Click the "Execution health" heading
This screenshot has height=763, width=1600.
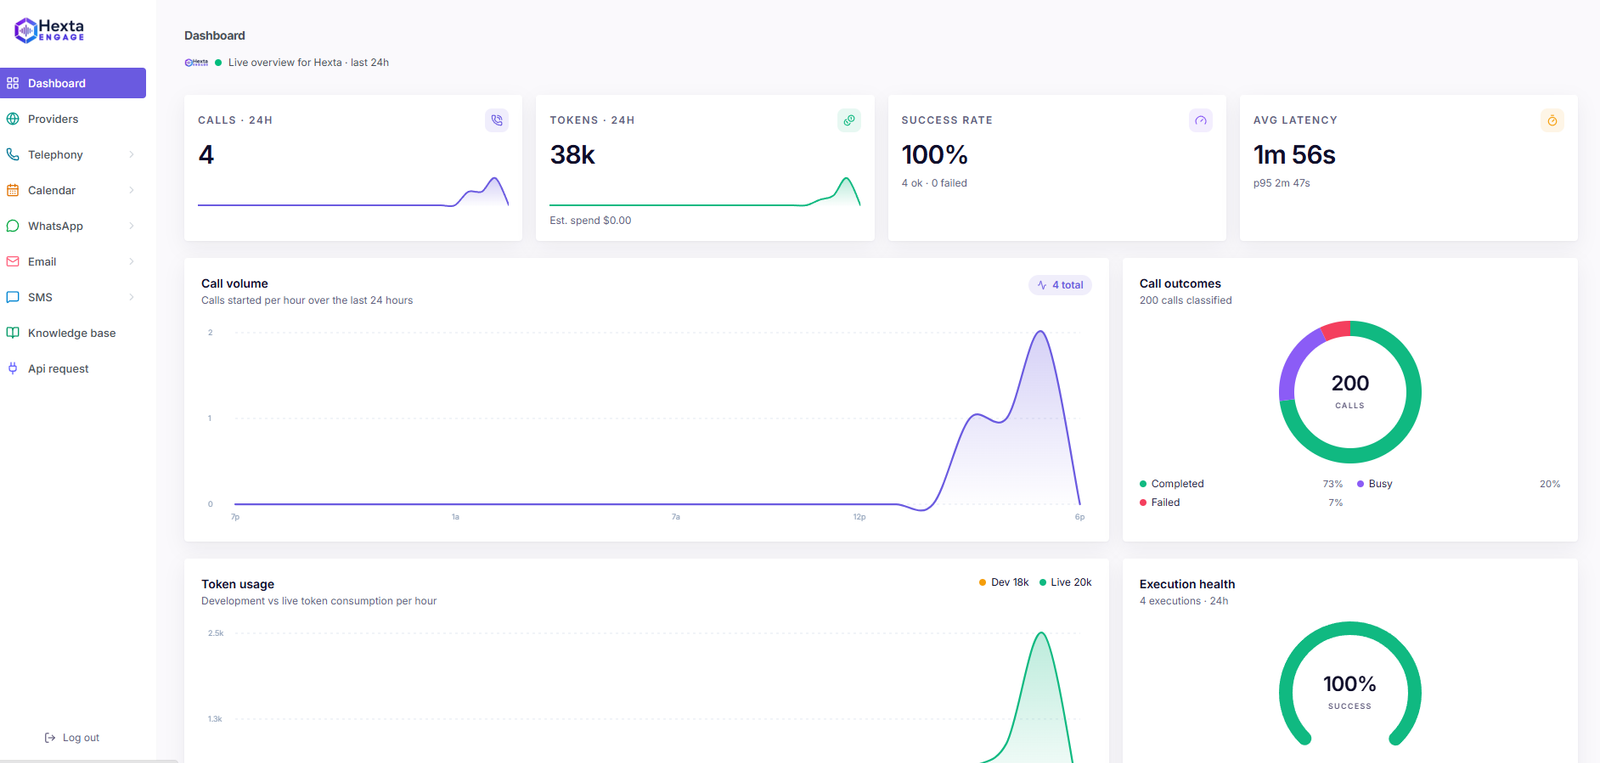click(1187, 584)
